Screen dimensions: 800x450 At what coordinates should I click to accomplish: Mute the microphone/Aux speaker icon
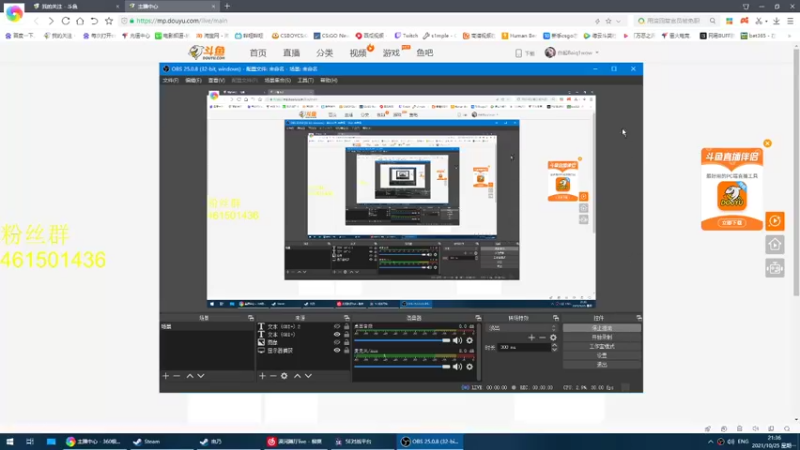(x=458, y=366)
